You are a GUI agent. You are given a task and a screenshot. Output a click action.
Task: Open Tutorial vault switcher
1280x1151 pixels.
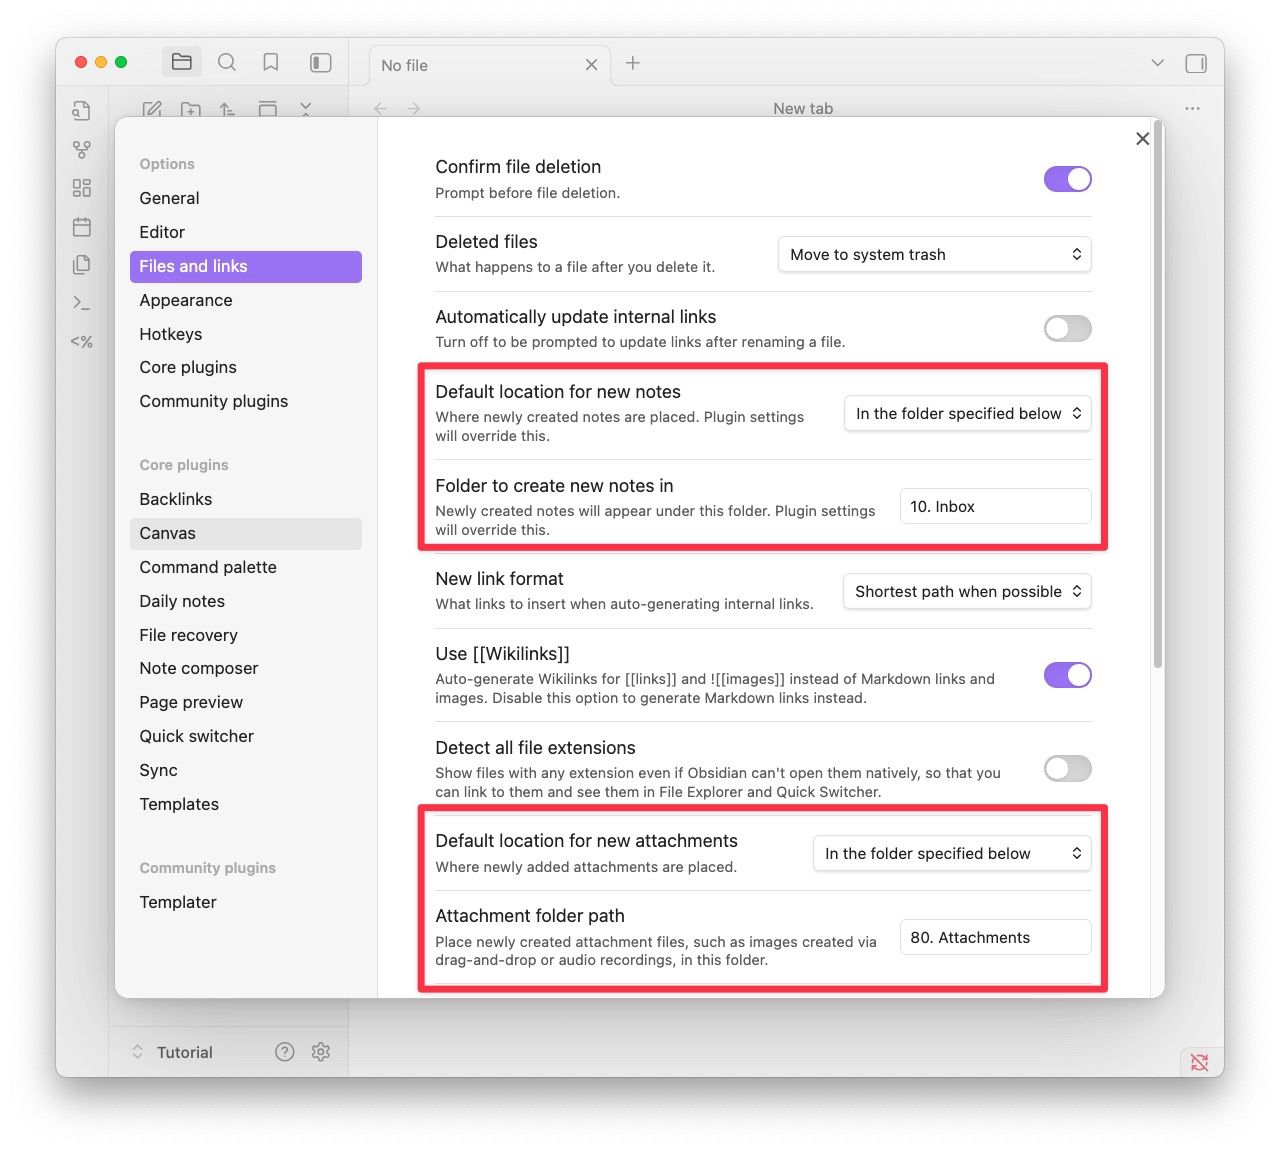[172, 1052]
